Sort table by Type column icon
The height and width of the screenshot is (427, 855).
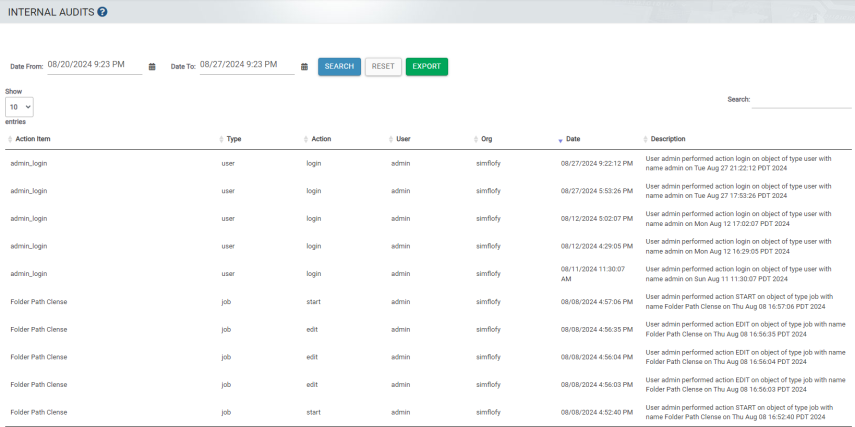tap(221, 139)
